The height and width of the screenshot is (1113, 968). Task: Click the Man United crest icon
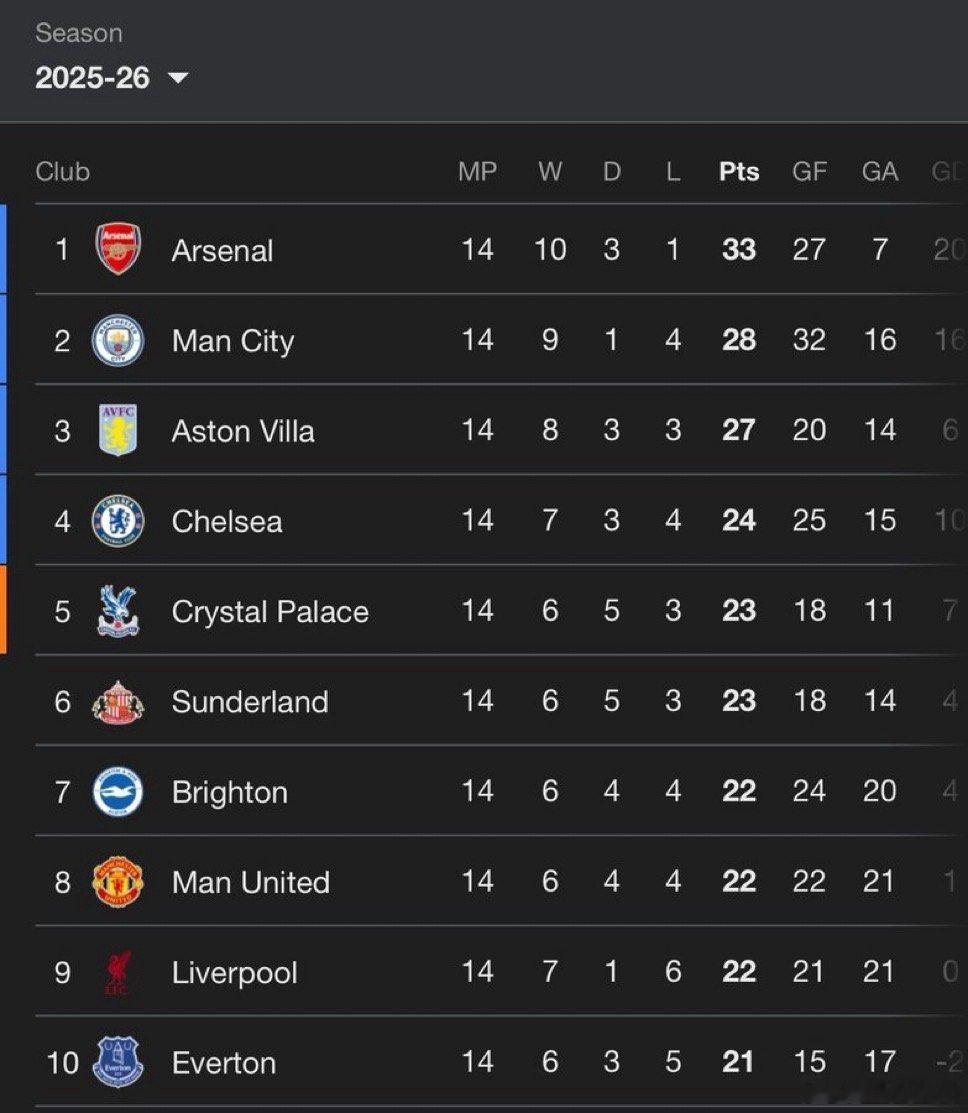118,882
